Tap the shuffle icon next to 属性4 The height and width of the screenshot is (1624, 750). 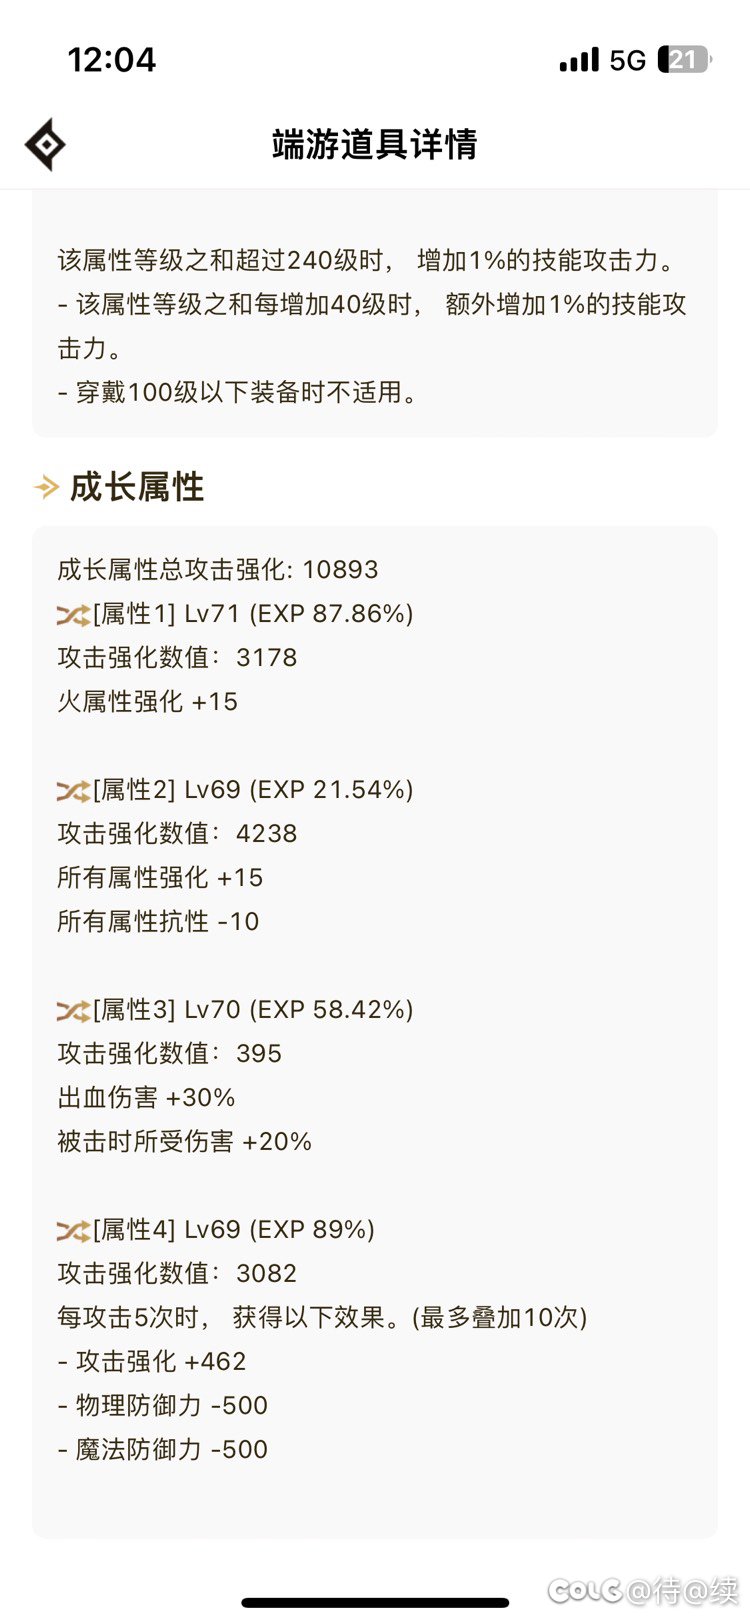click(x=73, y=1230)
